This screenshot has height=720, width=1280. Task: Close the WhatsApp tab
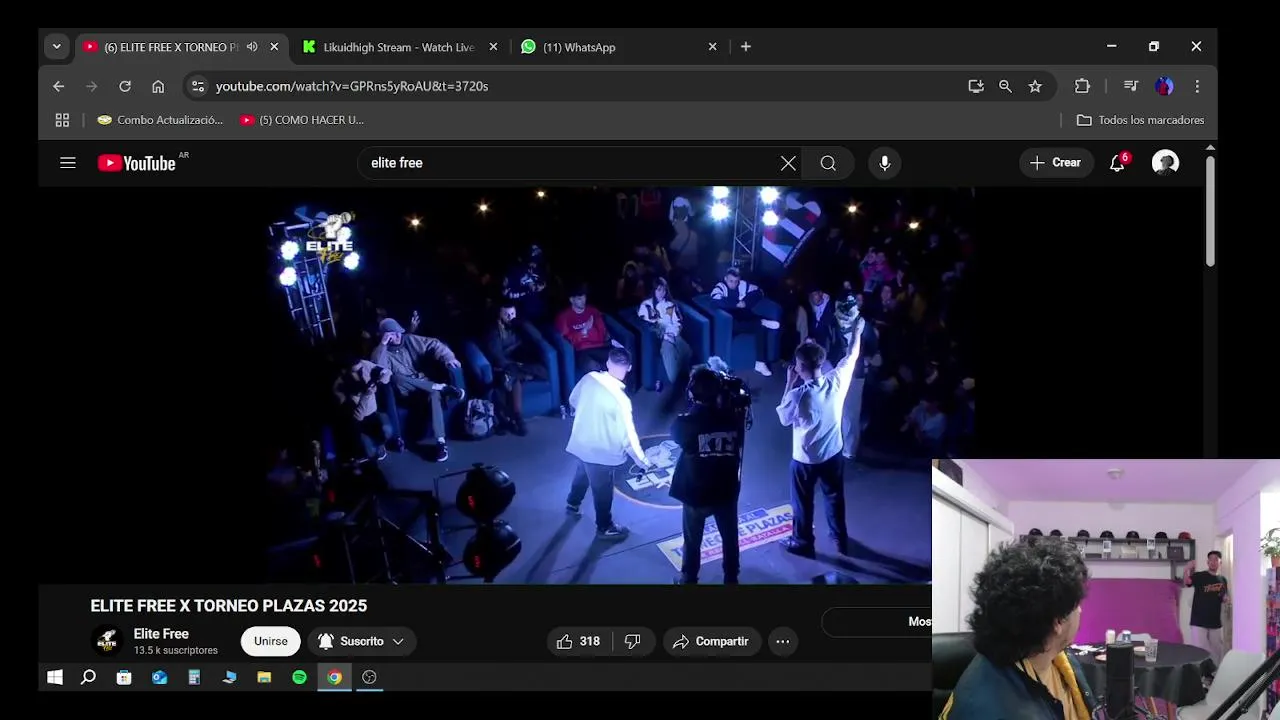[712, 47]
